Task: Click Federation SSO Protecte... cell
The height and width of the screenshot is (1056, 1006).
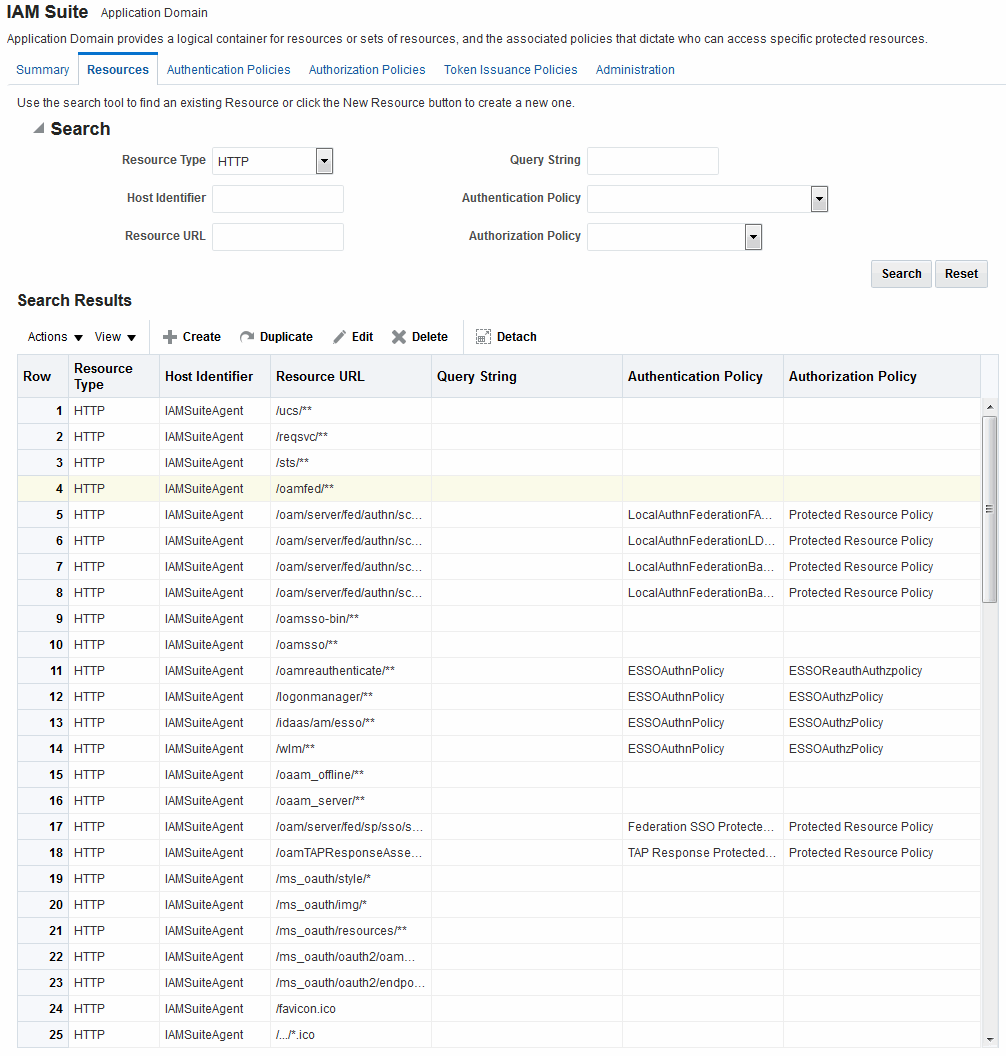Action: click(x=701, y=827)
